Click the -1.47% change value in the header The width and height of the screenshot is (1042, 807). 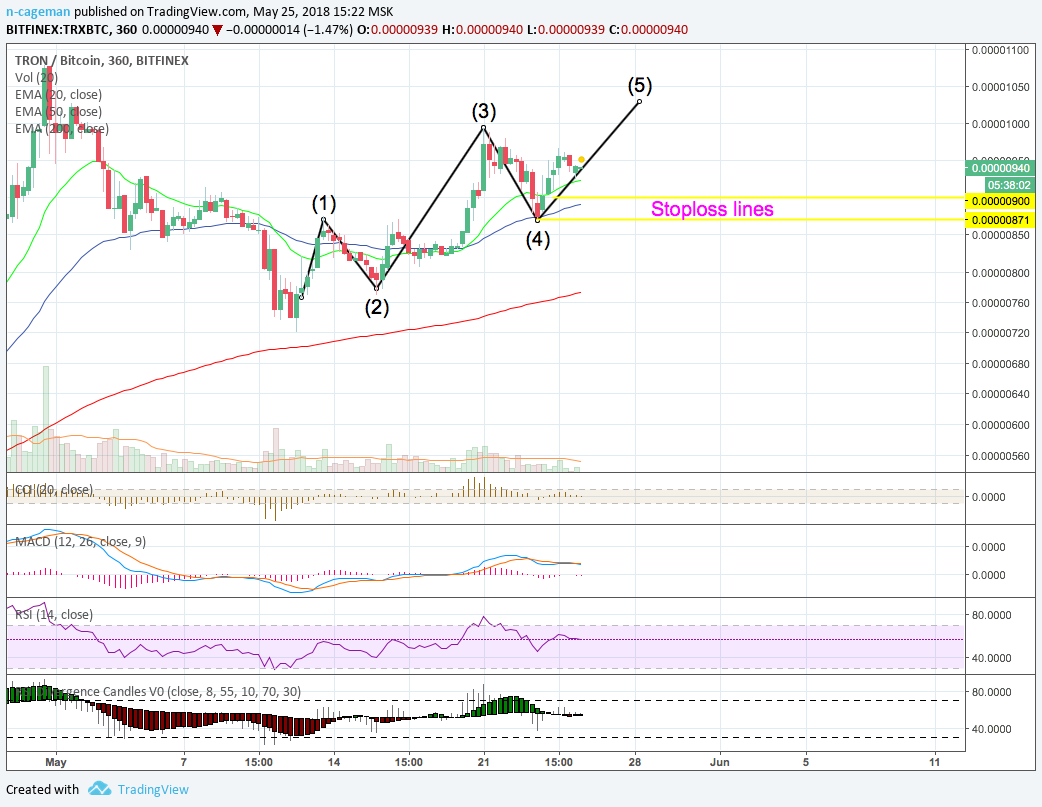(x=328, y=30)
